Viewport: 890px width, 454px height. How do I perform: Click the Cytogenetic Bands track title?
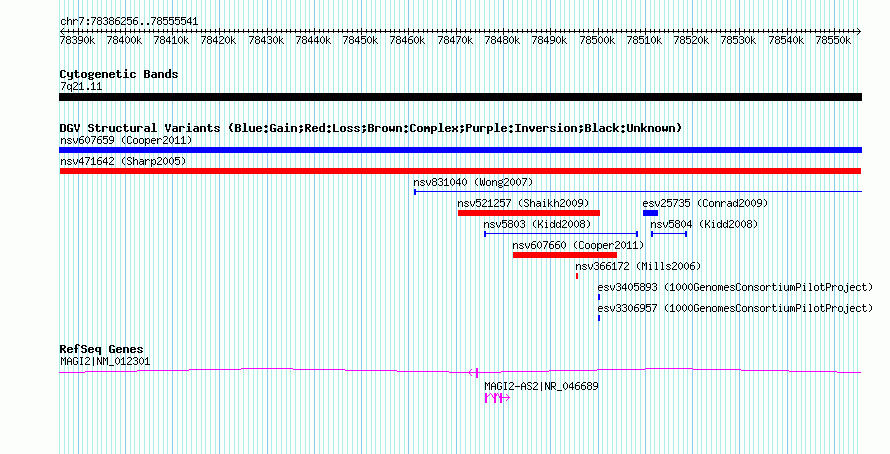point(119,74)
